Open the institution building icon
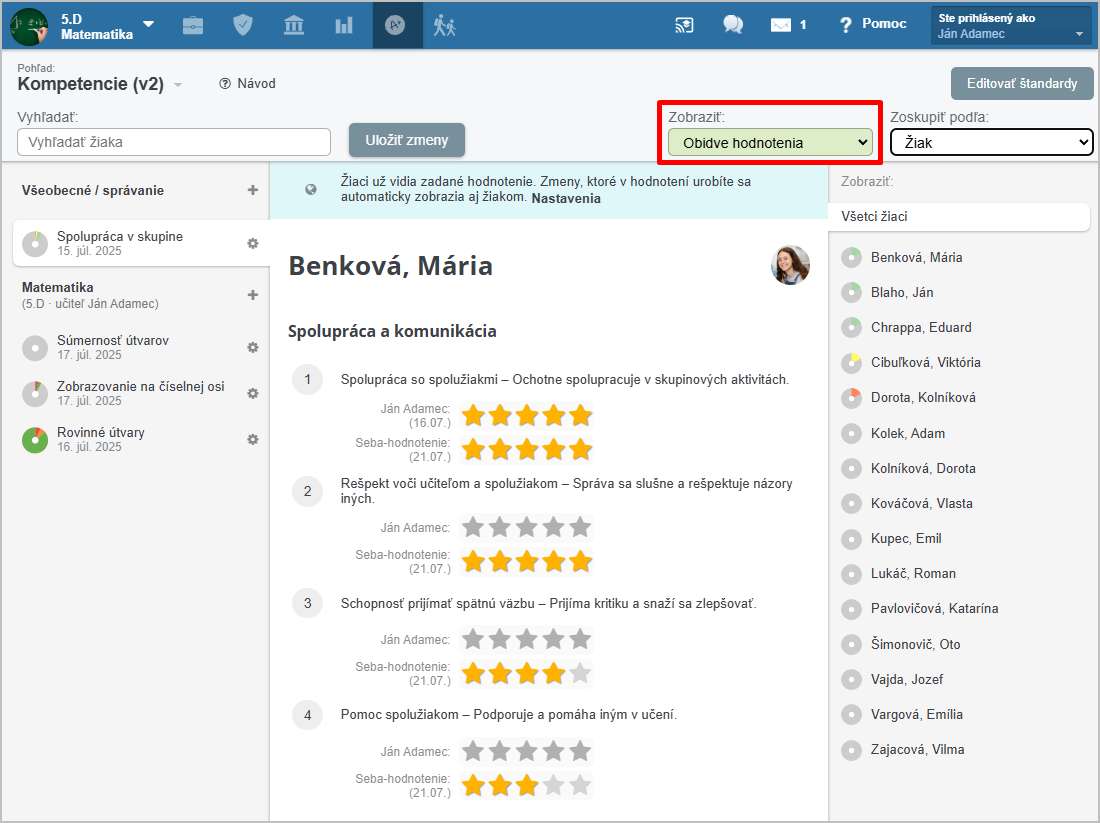The image size is (1100, 823). [x=294, y=26]
